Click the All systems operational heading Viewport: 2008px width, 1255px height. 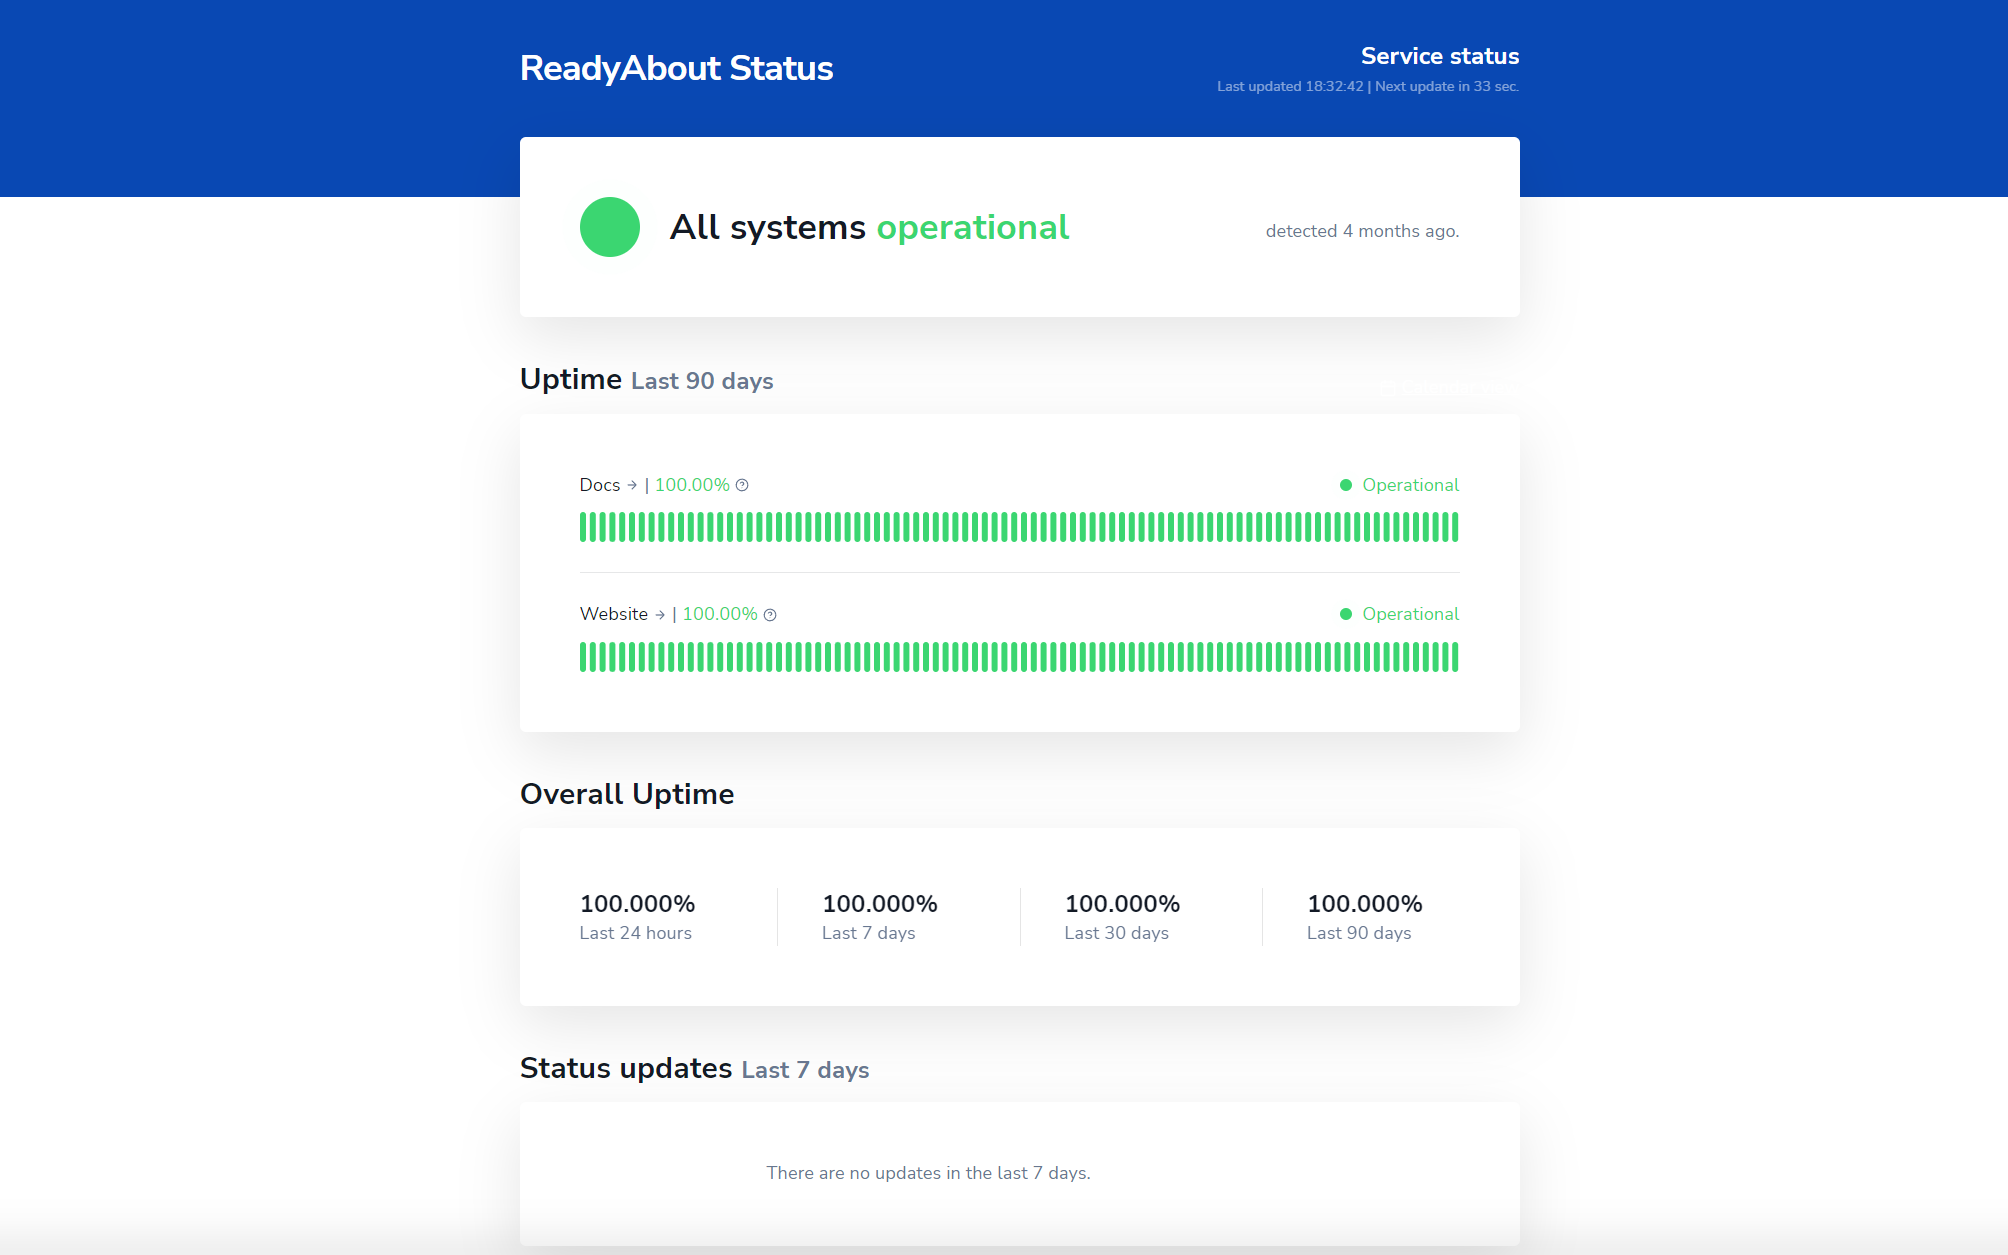click(x=869, y=227)
